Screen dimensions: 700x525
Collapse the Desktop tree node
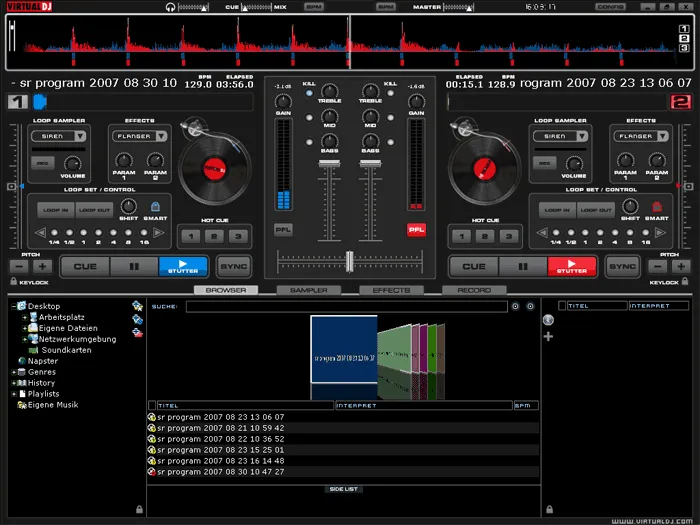pos(13,306)
